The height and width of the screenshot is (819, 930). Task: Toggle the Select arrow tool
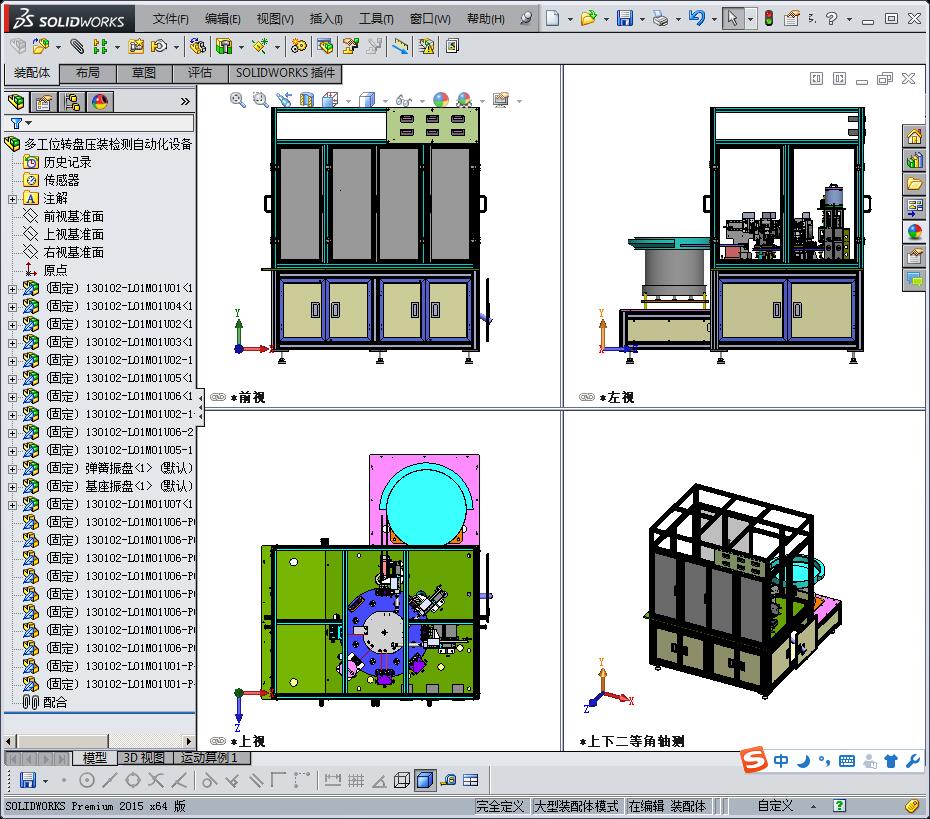click(732, 18)
